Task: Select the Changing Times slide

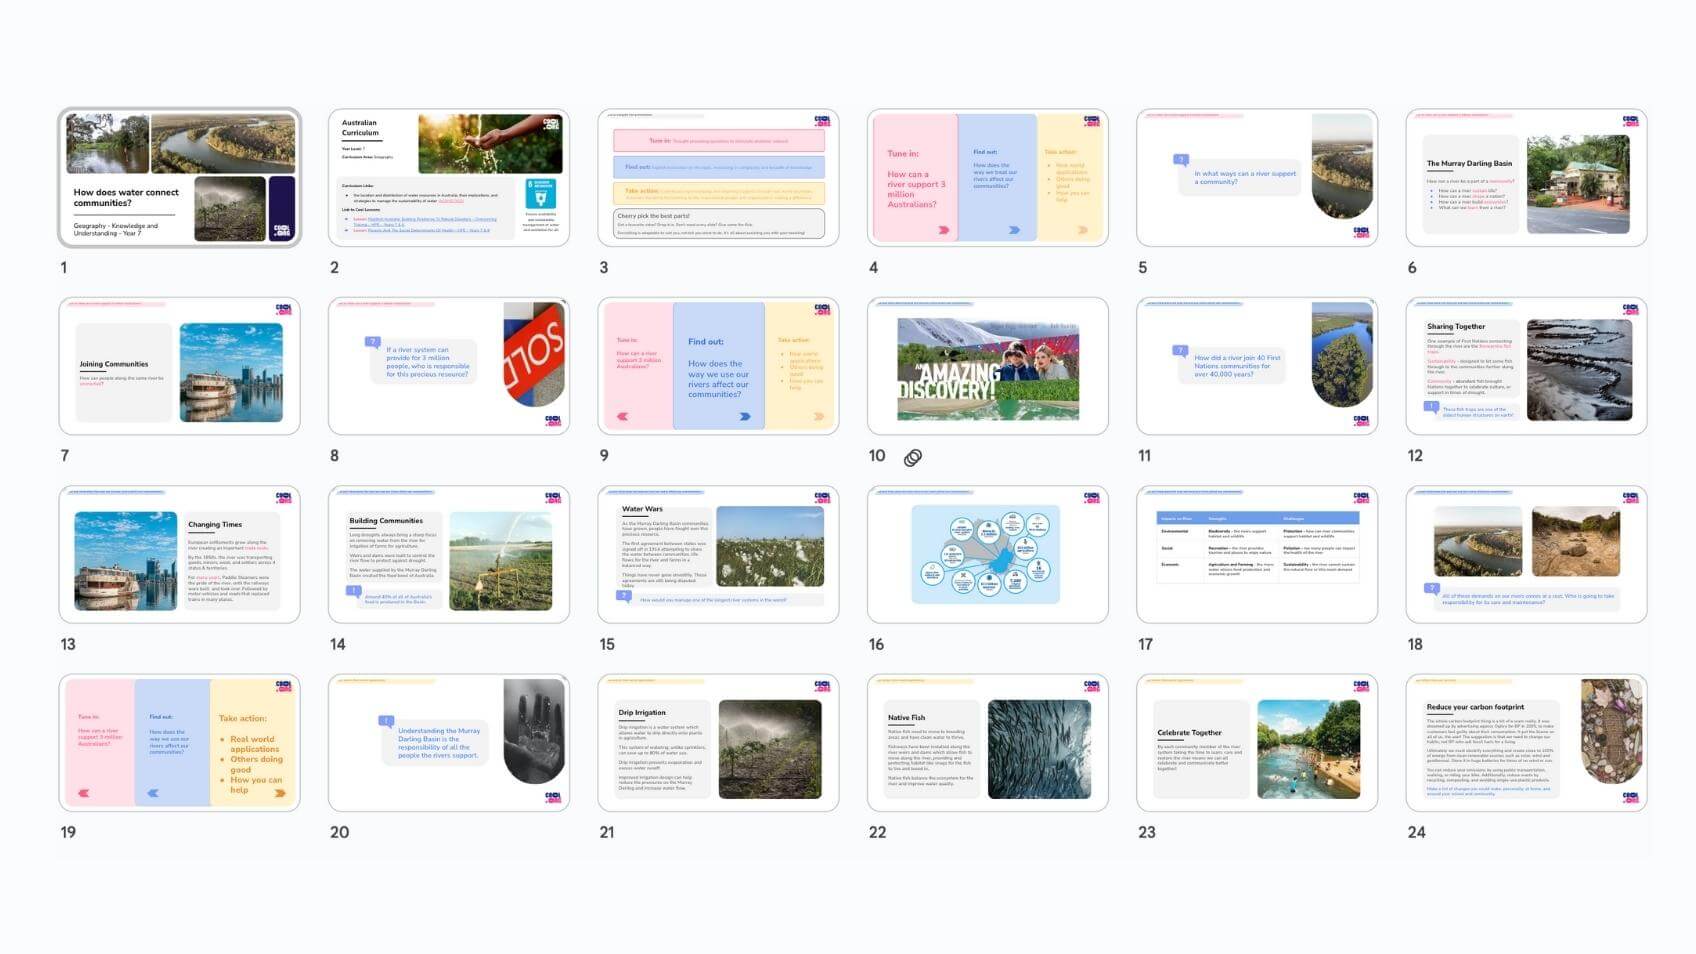Action: tap(179, 554)
